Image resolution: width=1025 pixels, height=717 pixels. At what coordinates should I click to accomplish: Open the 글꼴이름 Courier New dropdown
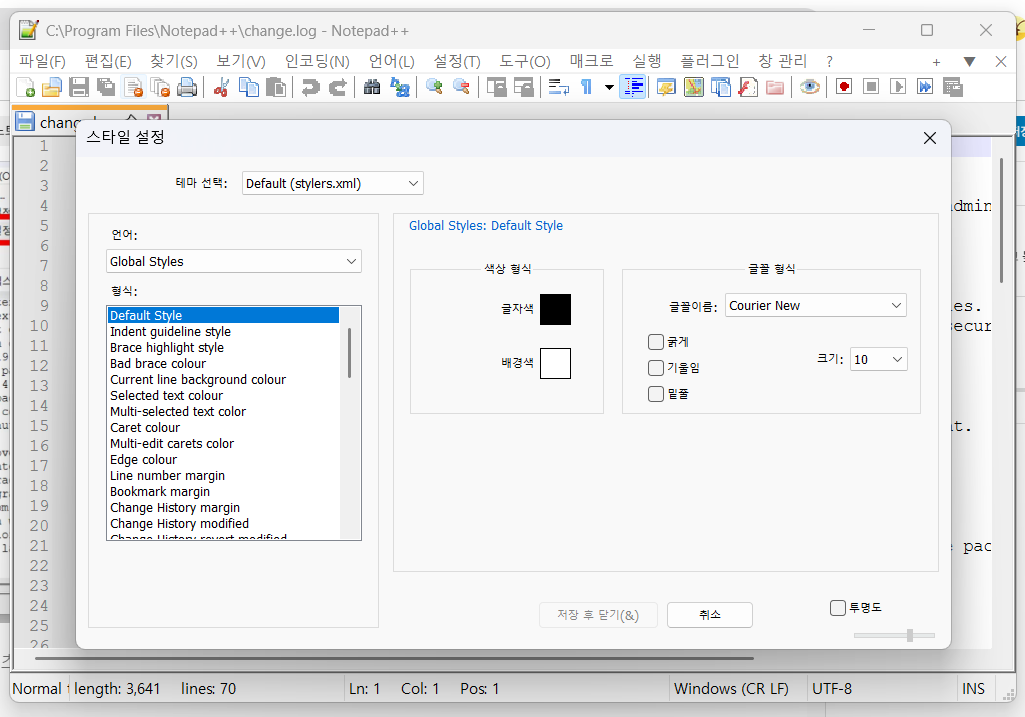[x=815, y=305]
